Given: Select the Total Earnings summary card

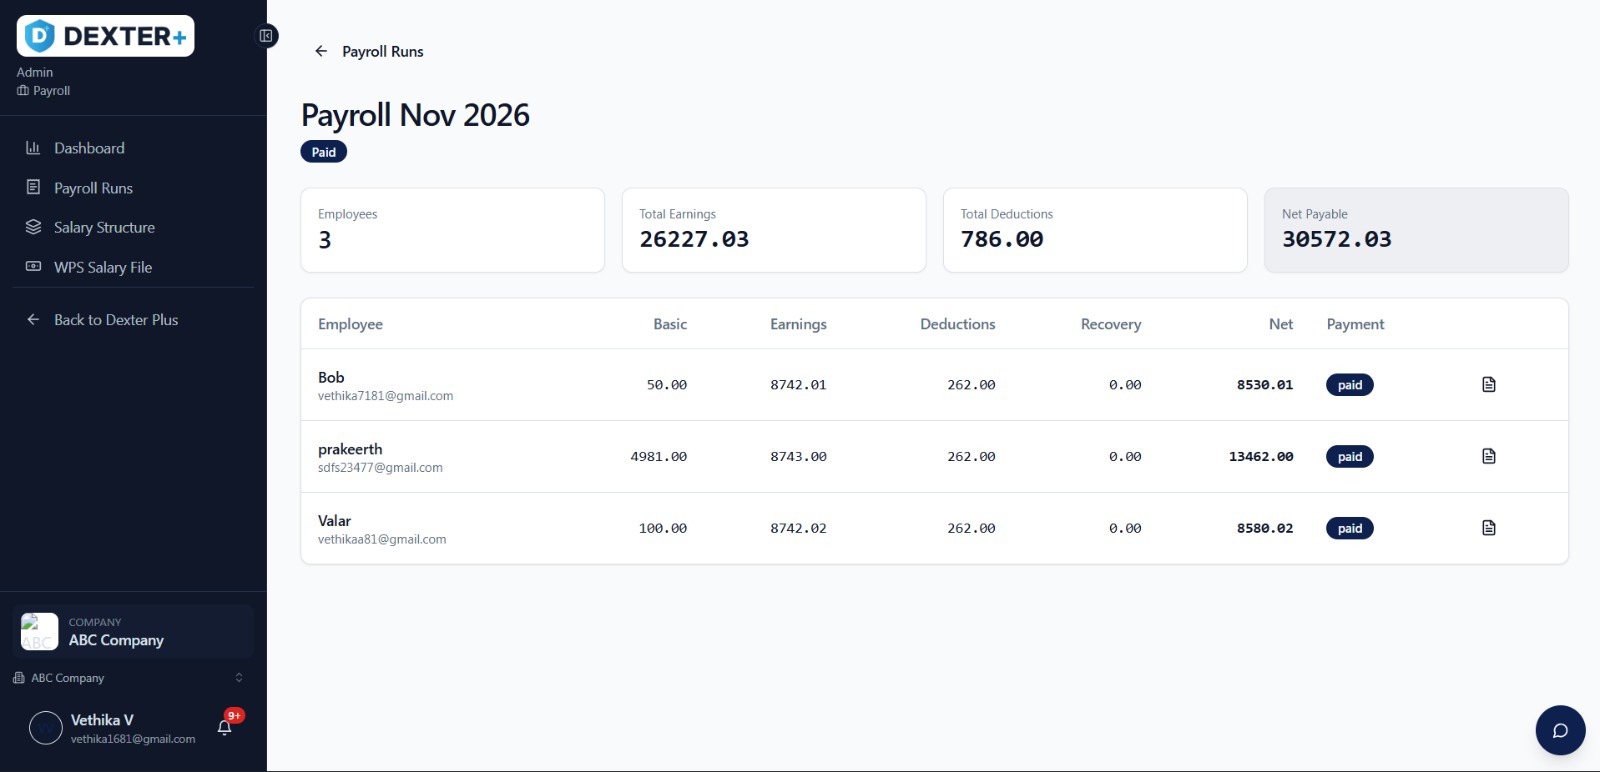Looking at the screenshot, I should point(774,230).
